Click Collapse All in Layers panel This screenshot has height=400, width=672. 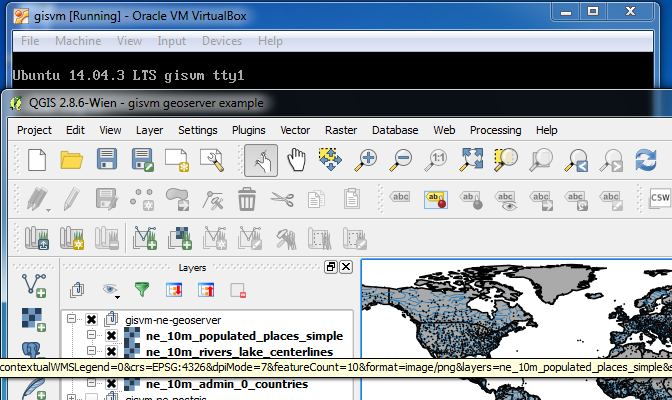pyautogui.click(x=206, y=290)
